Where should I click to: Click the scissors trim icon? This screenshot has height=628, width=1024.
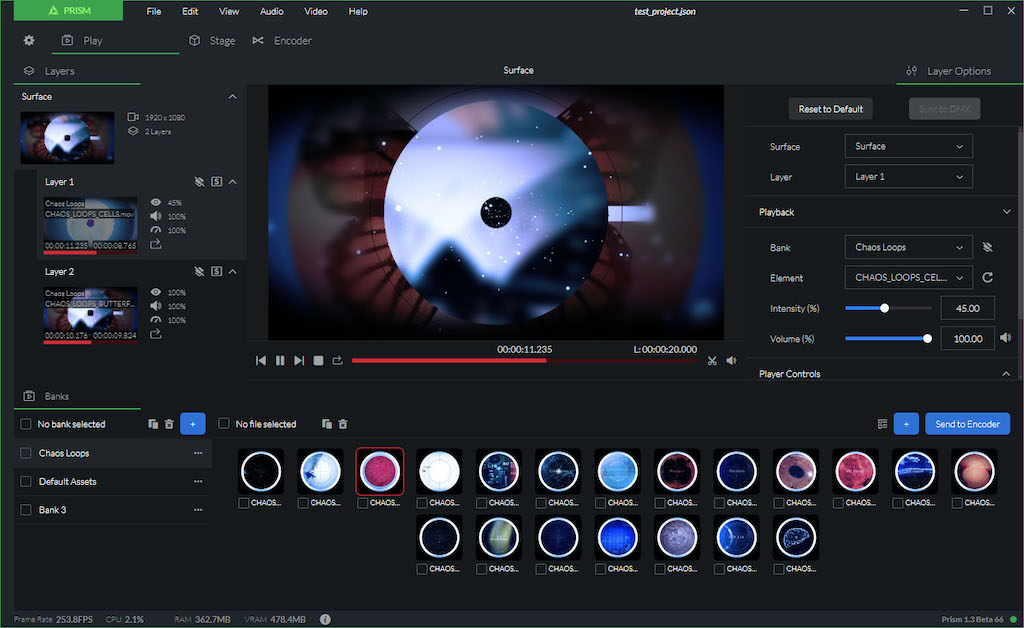(712, 360)
